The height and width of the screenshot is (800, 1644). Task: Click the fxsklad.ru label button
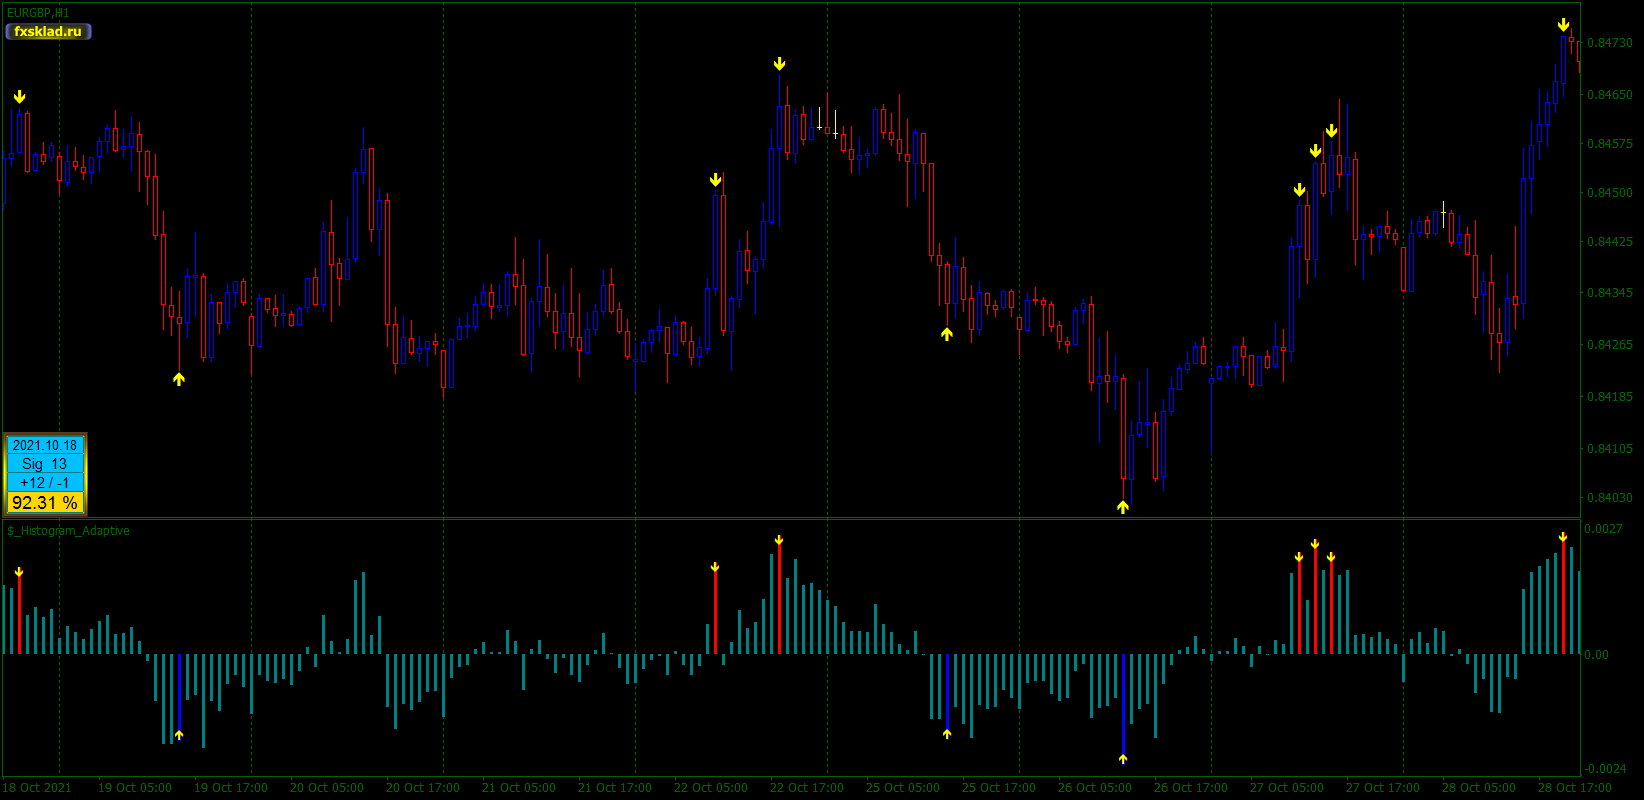(48, 32)
